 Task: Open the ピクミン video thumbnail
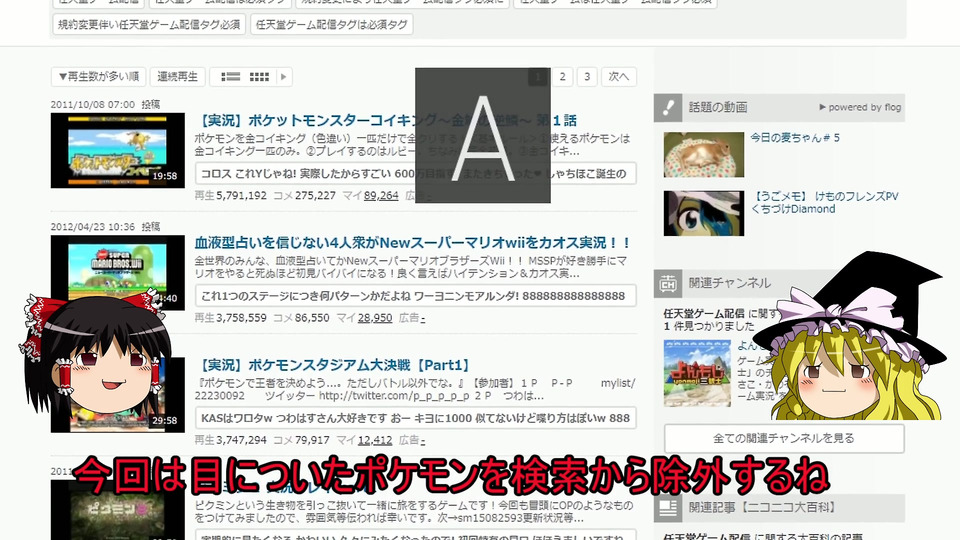tap(118, 509)
